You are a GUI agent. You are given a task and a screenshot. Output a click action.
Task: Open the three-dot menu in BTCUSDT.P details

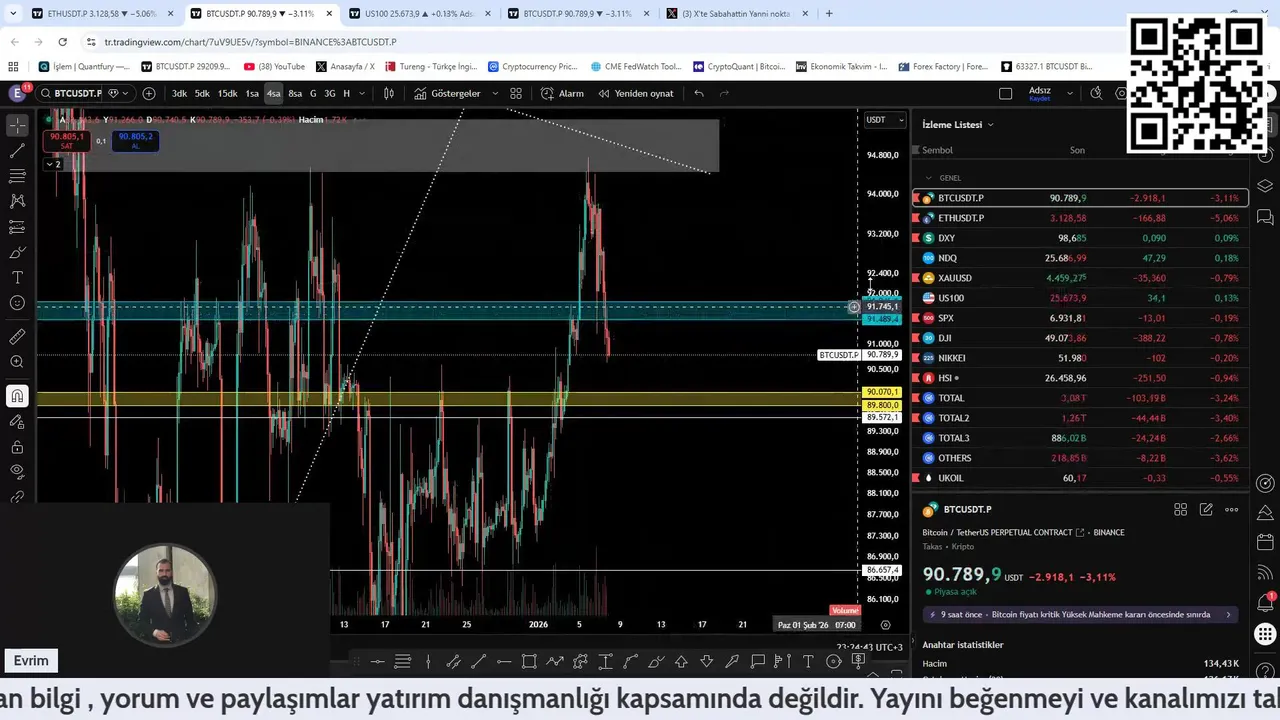coord(1231,509)
